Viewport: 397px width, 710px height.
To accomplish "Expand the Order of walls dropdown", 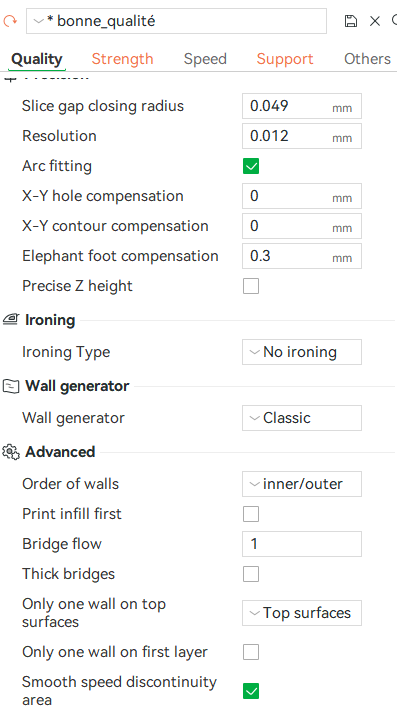I will click(302, 484).
